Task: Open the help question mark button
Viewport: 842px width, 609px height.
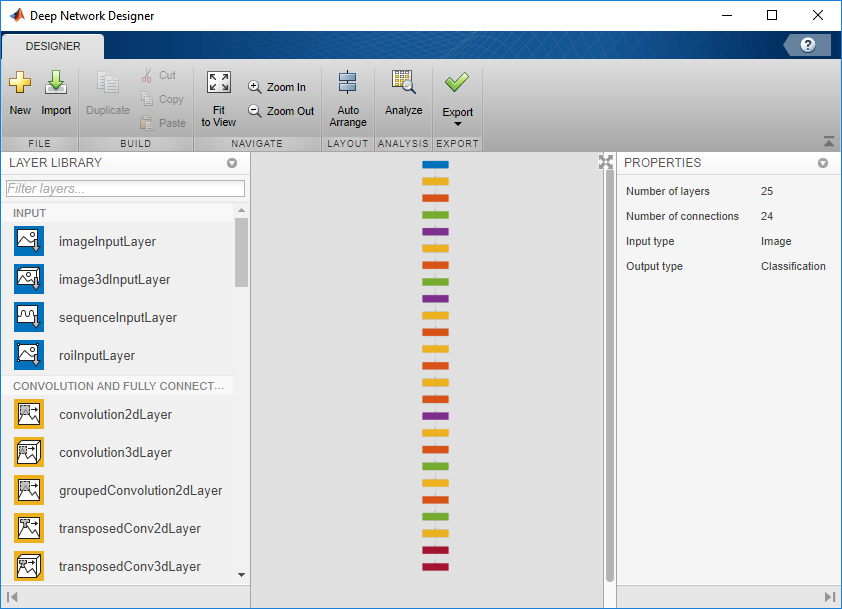Action: (808, 45)
